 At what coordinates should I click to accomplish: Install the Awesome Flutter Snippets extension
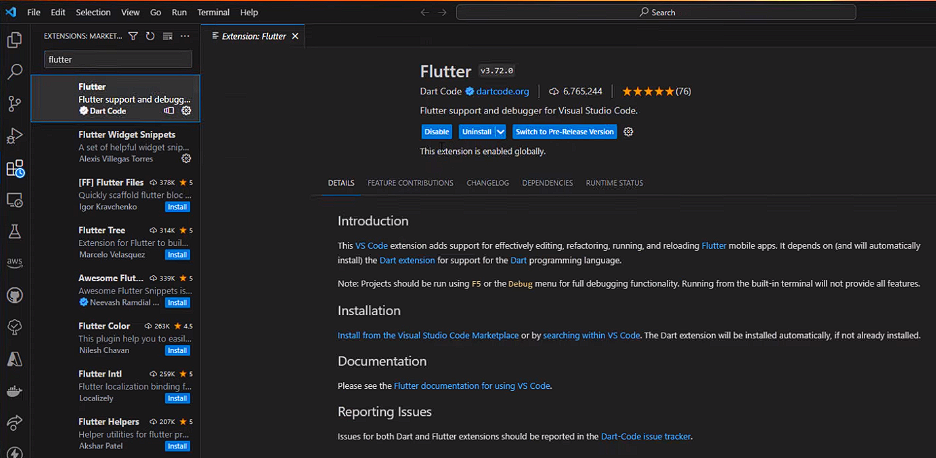point(177,303)
